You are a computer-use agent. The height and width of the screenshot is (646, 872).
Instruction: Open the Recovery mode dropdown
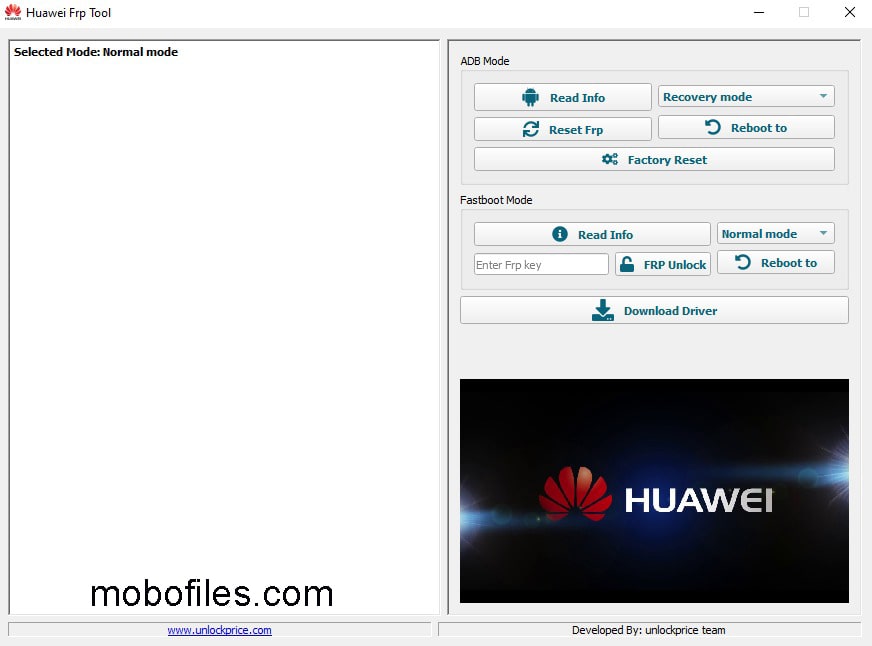(746, 97)
